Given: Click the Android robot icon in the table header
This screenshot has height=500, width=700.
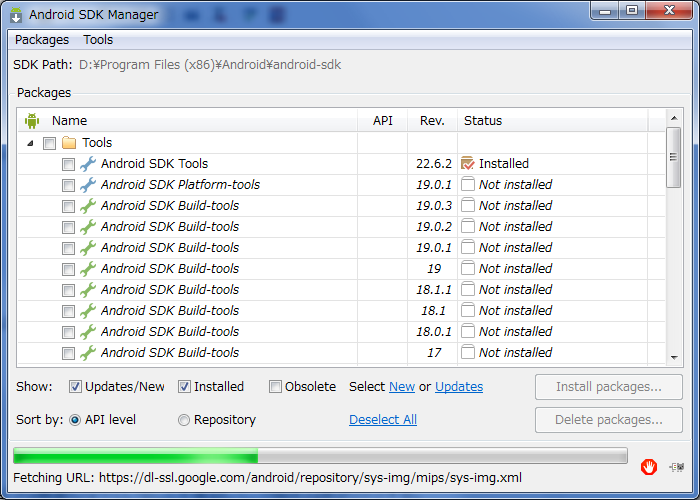Looking at the screenshot, I should coord(32,121).
